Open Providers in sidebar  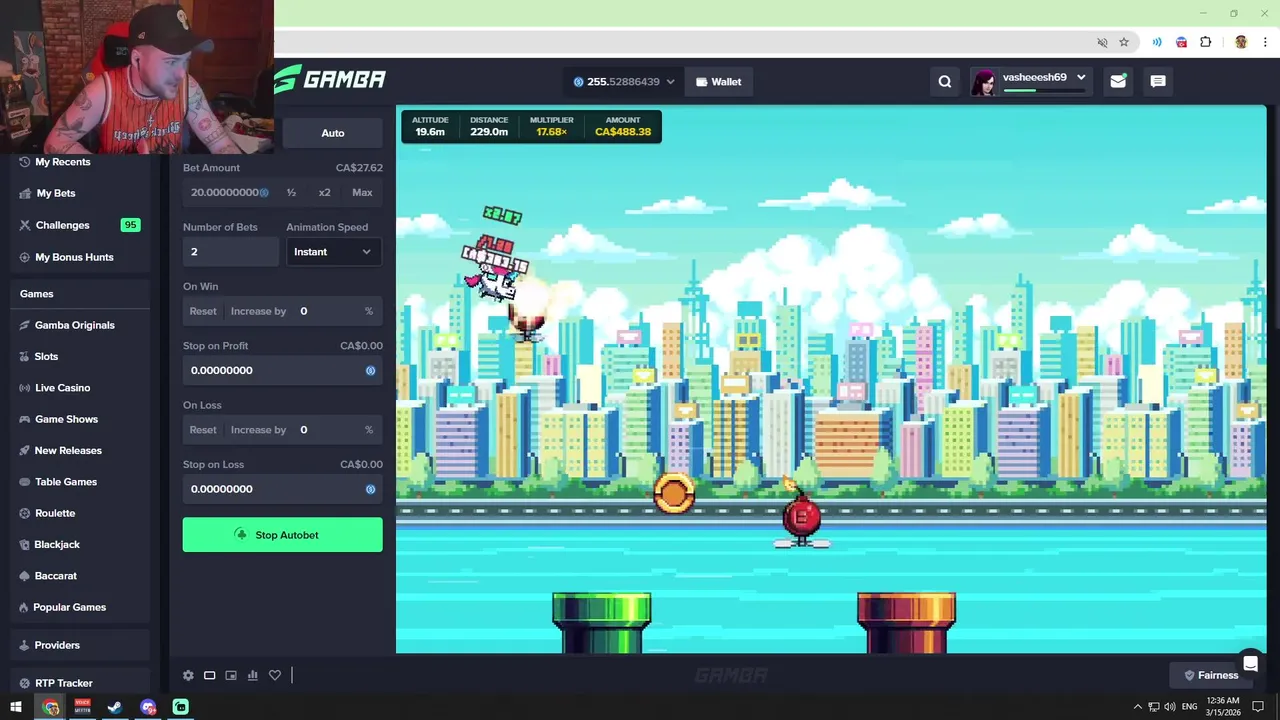pyautogui.click(x=57, y=645)
